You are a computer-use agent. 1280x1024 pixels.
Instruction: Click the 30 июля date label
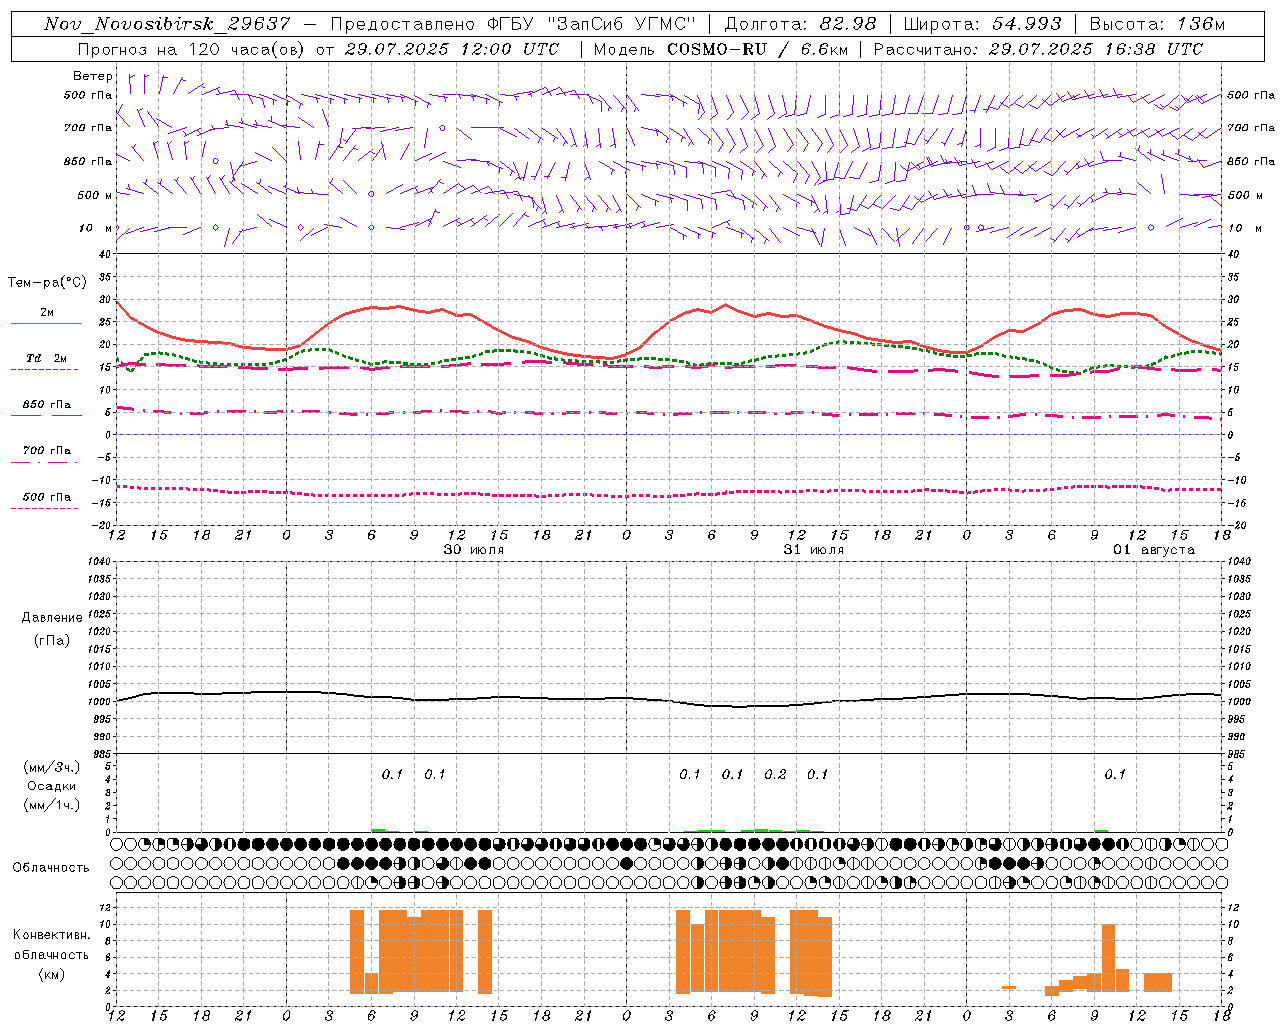pyautogui.click(x=474, y=550)
